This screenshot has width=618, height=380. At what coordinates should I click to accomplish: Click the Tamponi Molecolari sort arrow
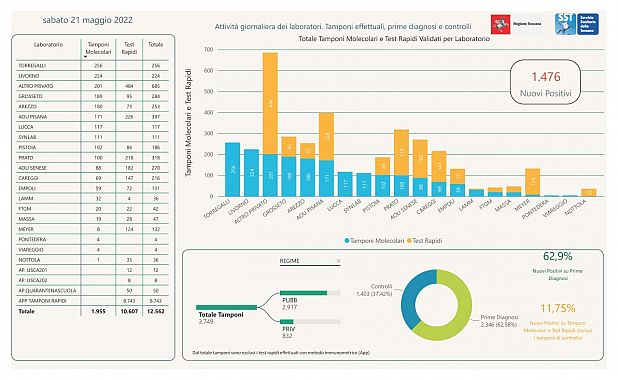coord(85,57)
